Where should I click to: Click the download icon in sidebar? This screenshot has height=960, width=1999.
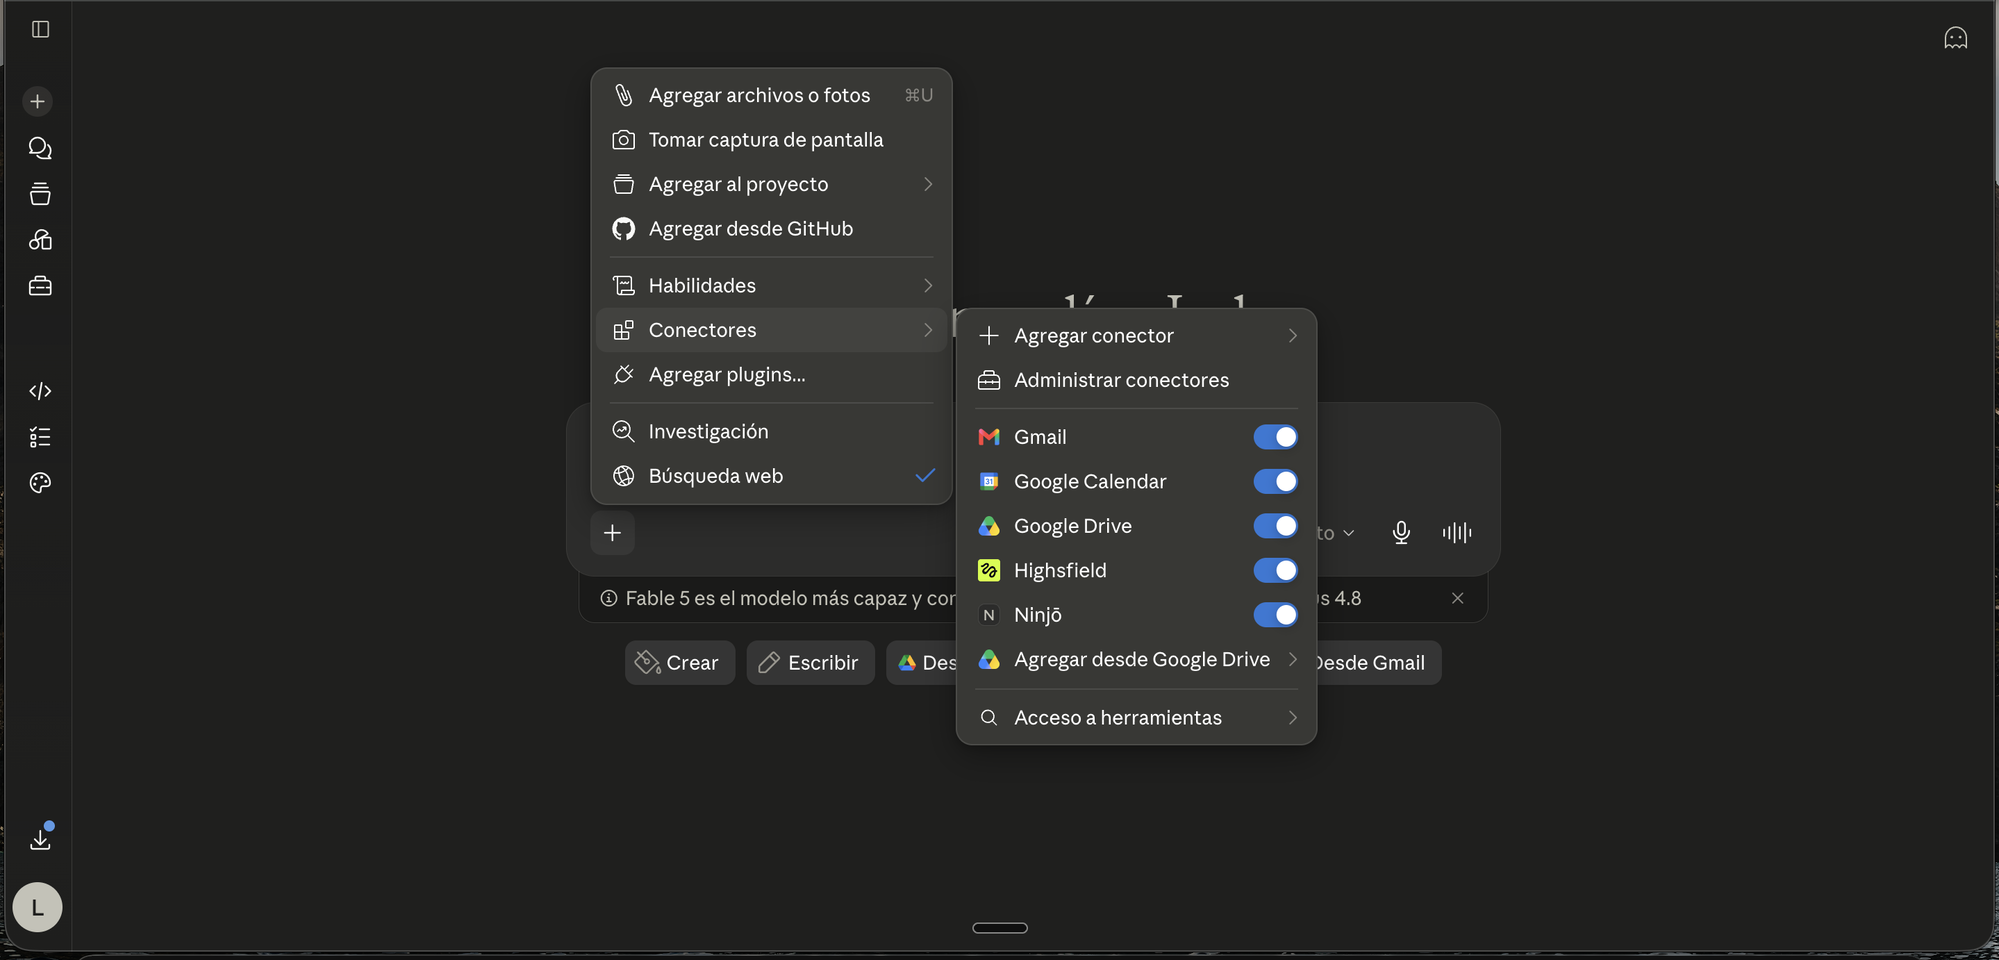(x=40, y=839)
